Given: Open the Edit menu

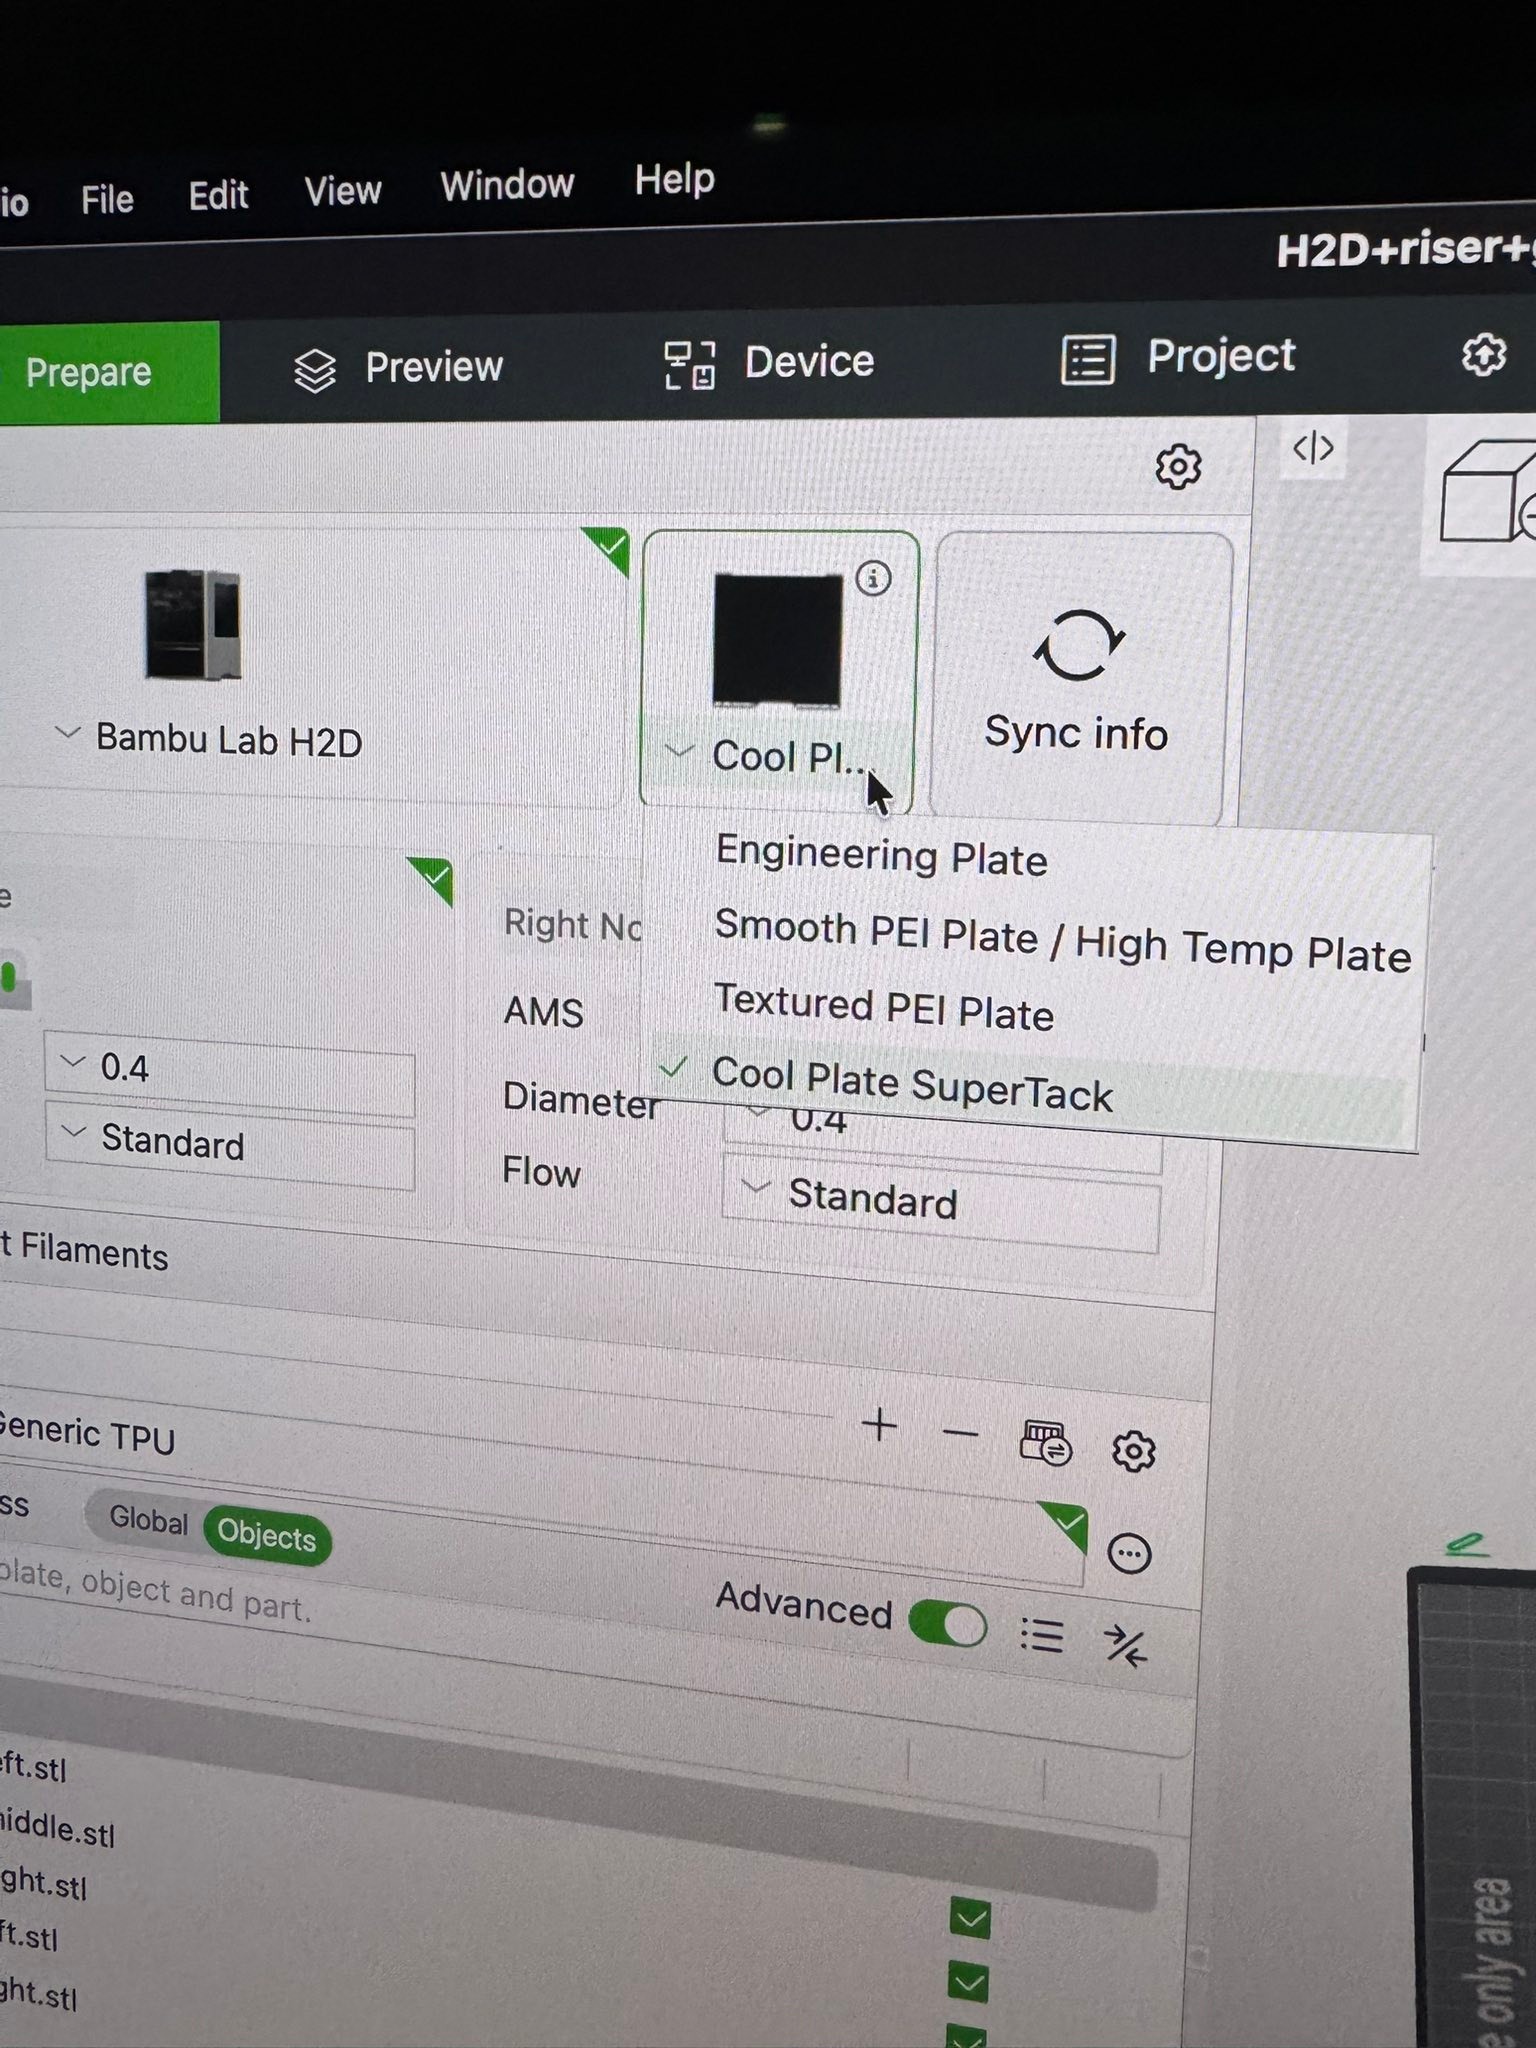Looking at the screenshot, I should pyautogui.click(x=218, y=195).
